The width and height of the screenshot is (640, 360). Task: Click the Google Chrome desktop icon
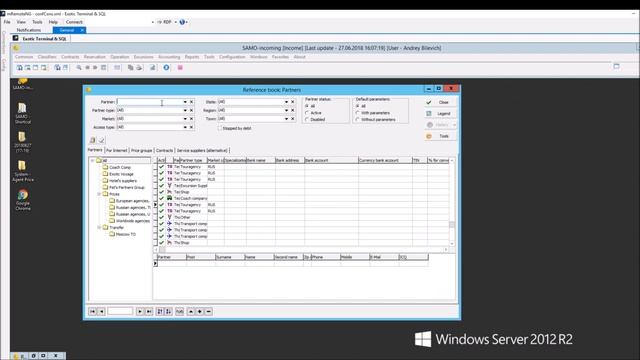tap(23, 200)
